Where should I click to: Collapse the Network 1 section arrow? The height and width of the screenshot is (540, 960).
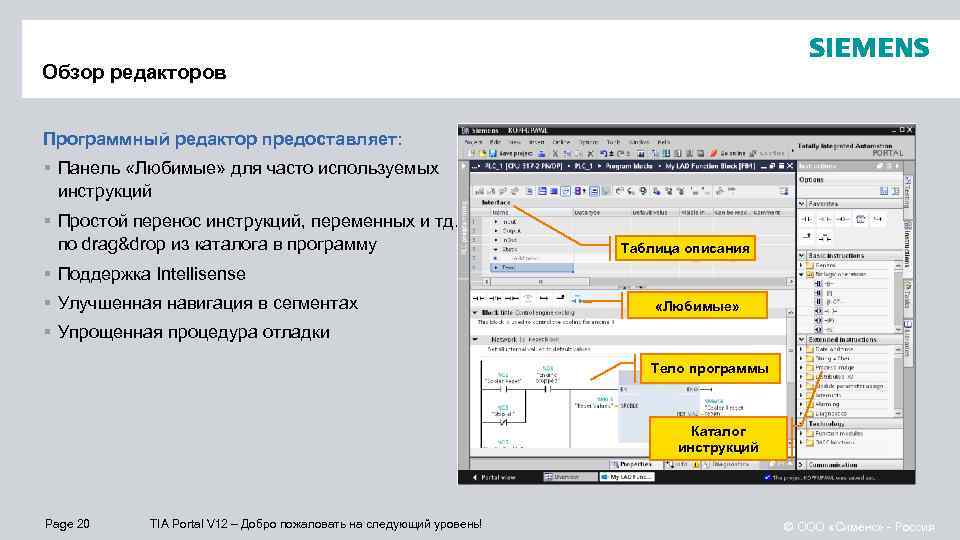(474, 339)
